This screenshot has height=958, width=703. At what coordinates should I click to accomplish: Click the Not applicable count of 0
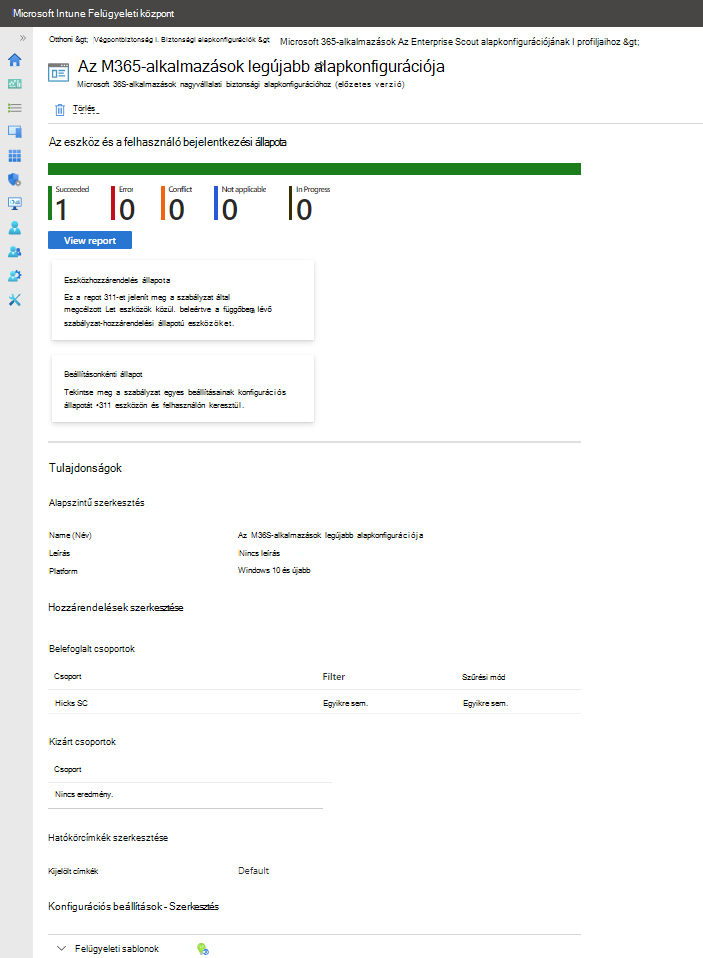tap(230, 210)
